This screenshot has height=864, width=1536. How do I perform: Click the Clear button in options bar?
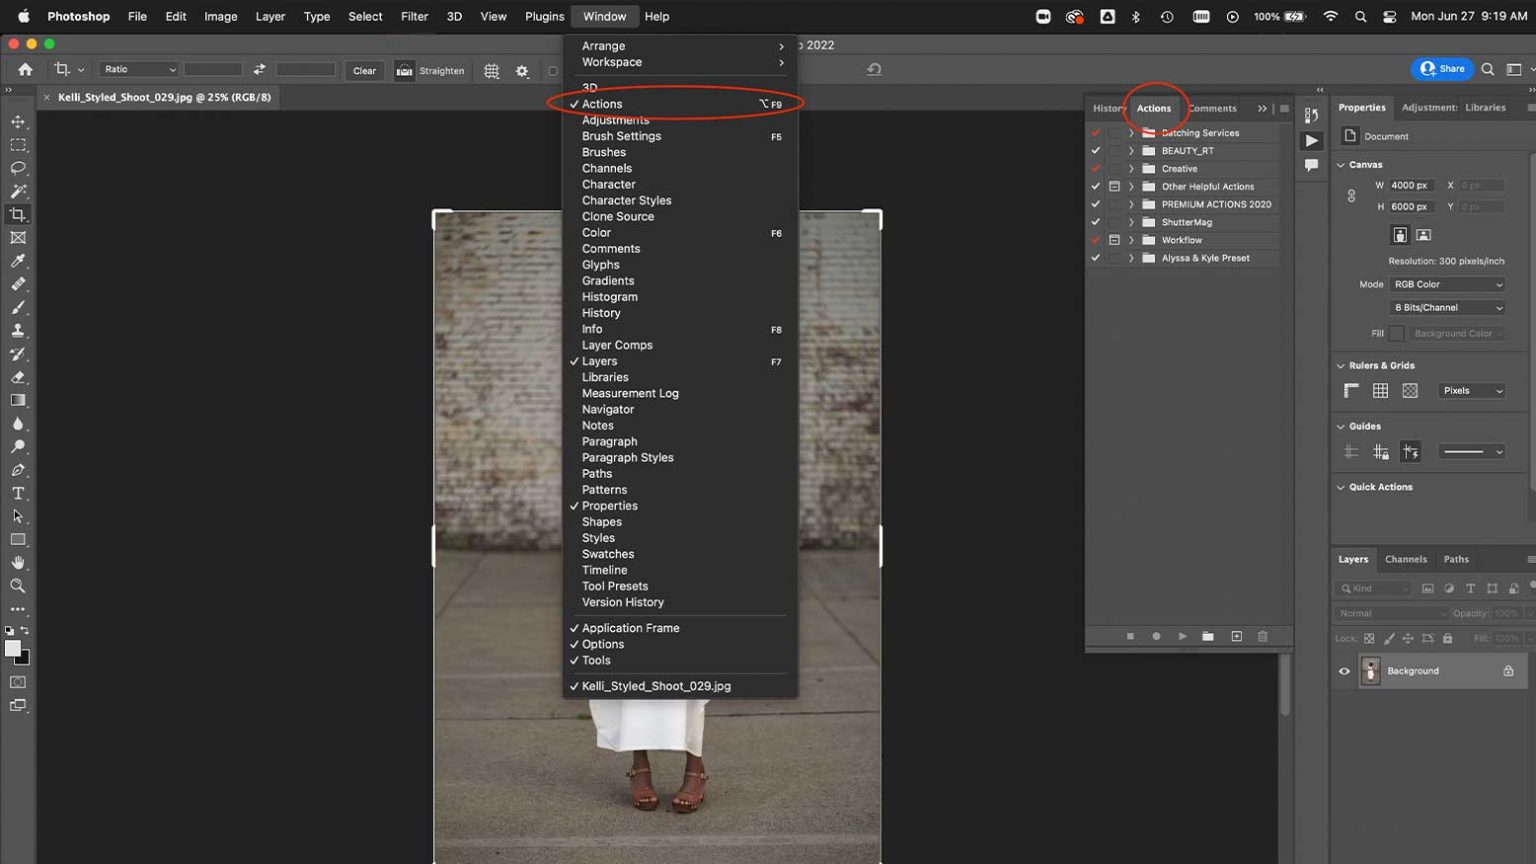pos(364,70)
